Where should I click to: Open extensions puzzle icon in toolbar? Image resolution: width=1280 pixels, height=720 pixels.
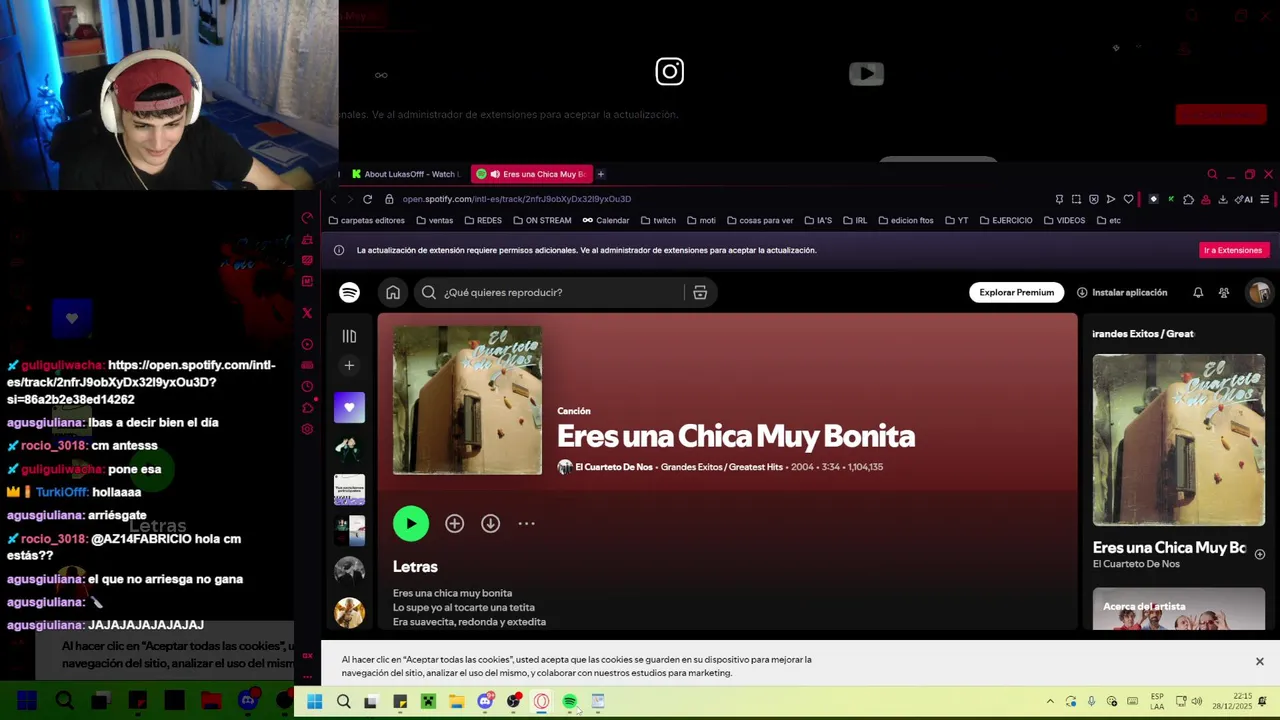(1188, 199)
